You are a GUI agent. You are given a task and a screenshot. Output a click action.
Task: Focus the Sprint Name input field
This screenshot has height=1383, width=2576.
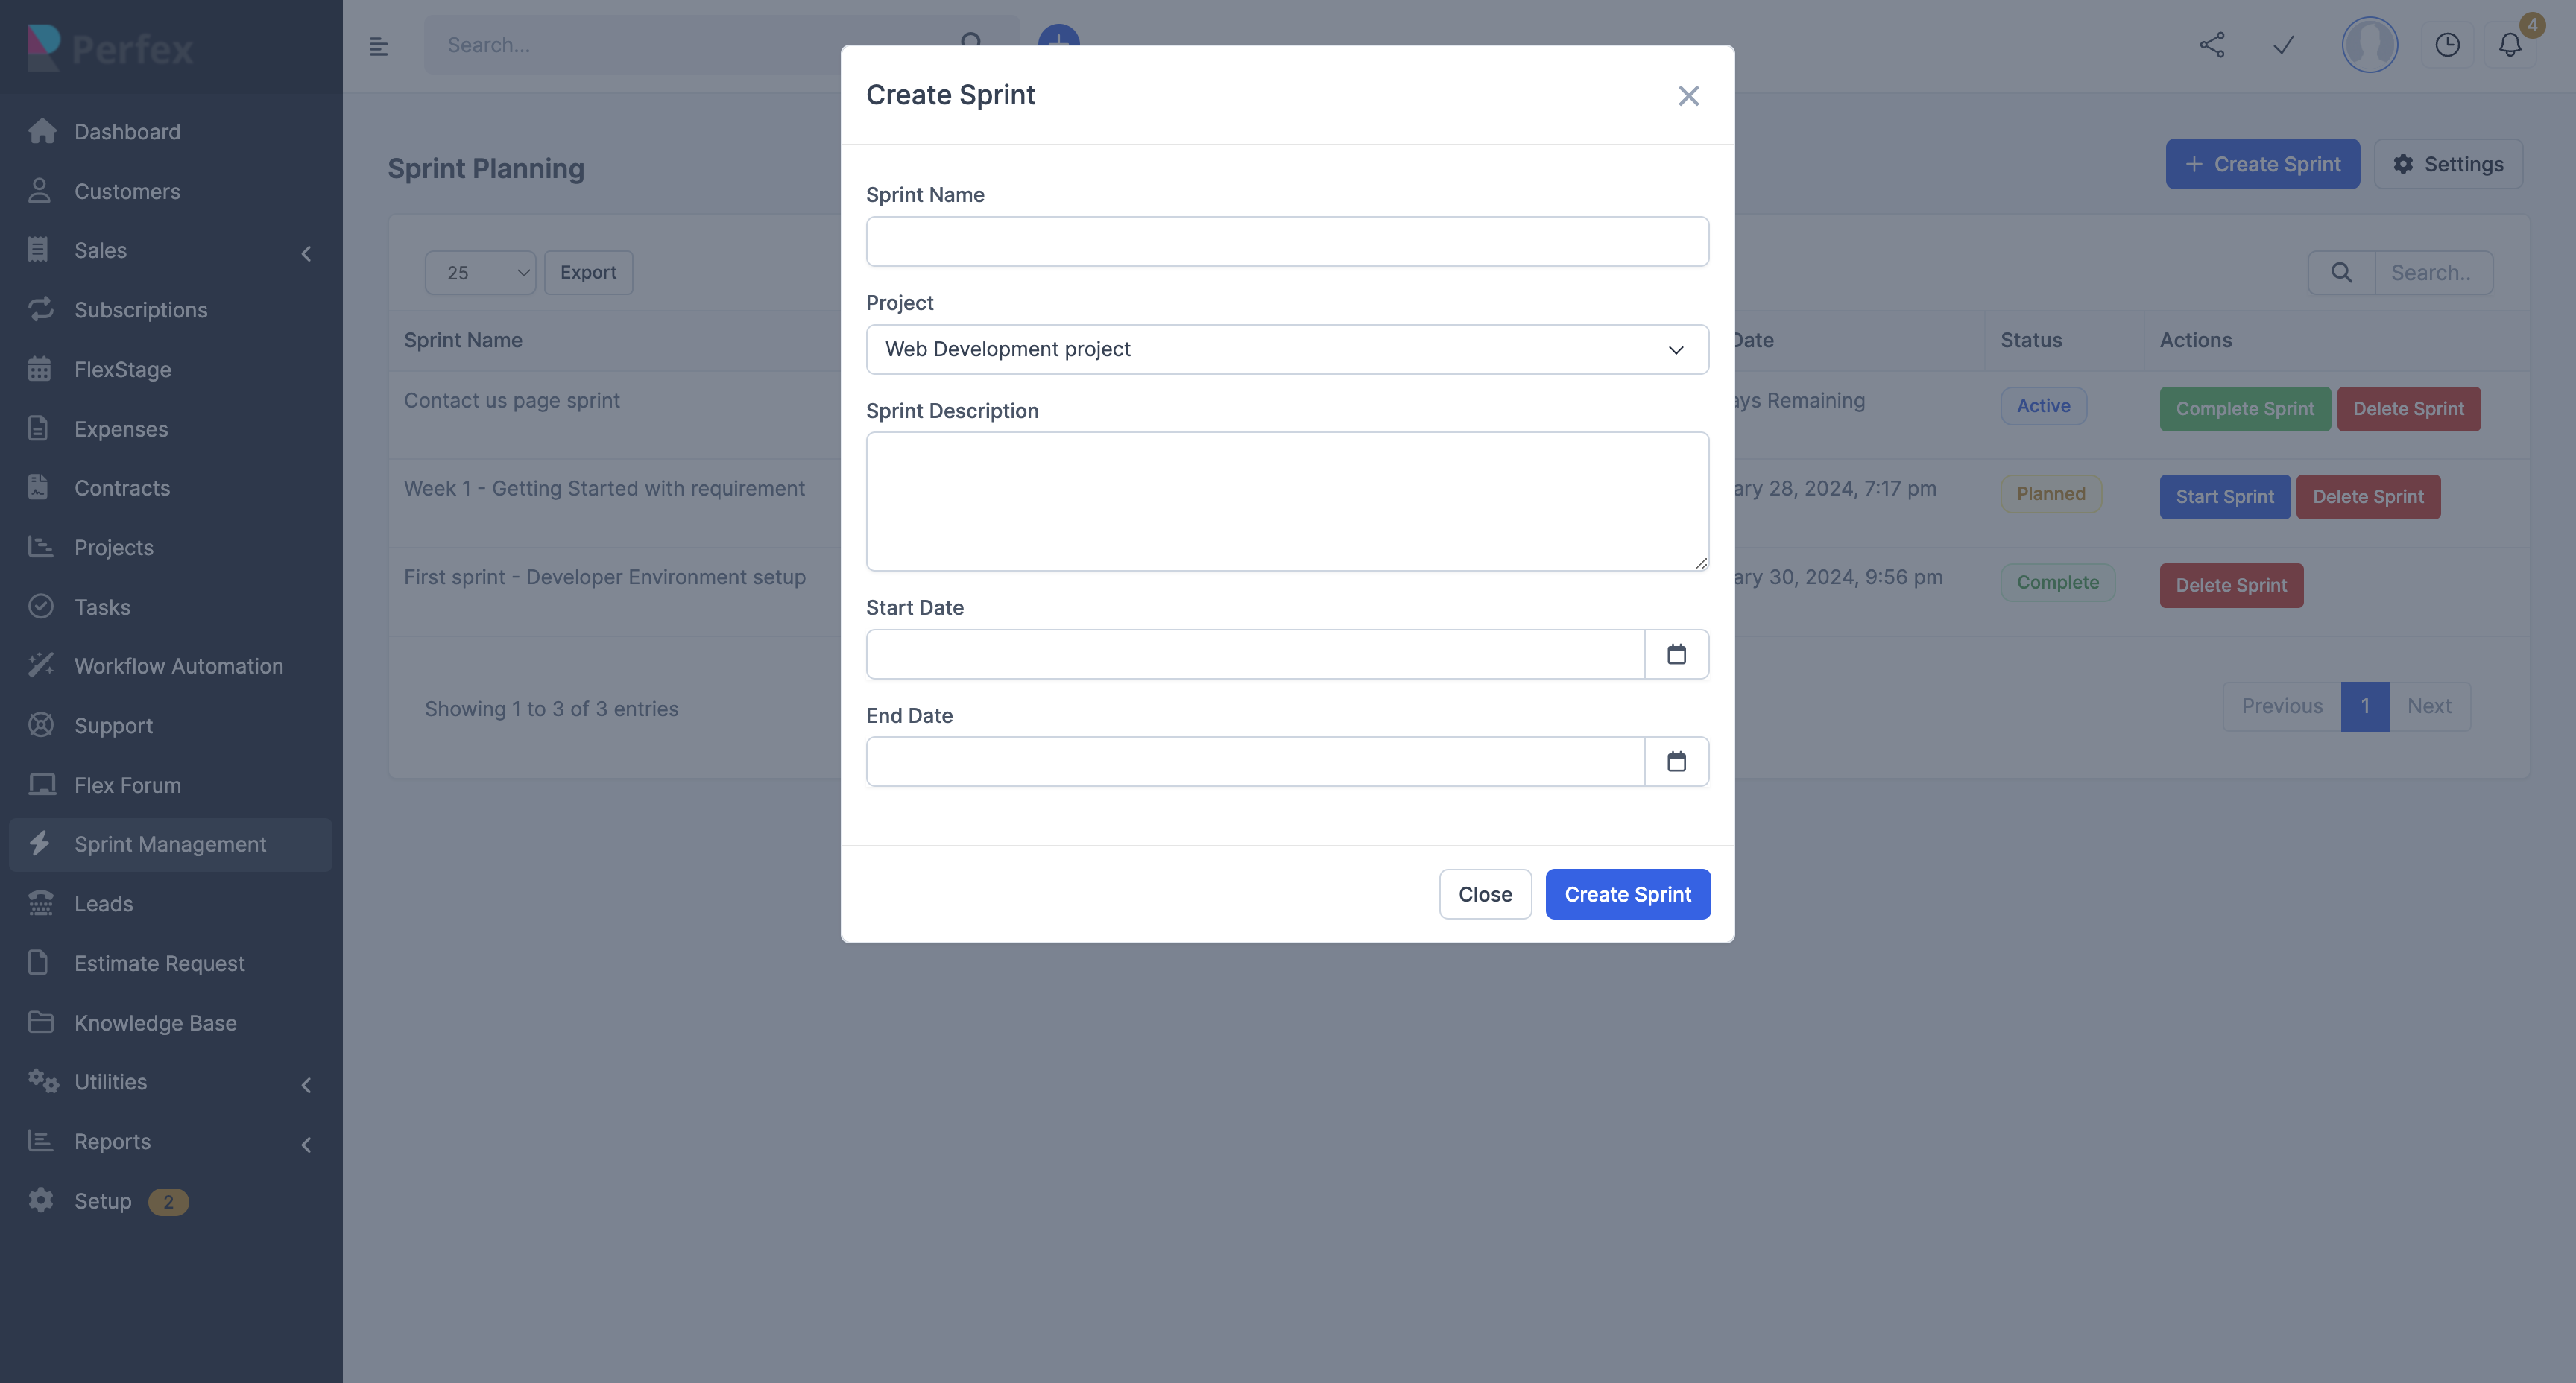pos(1286,241)
